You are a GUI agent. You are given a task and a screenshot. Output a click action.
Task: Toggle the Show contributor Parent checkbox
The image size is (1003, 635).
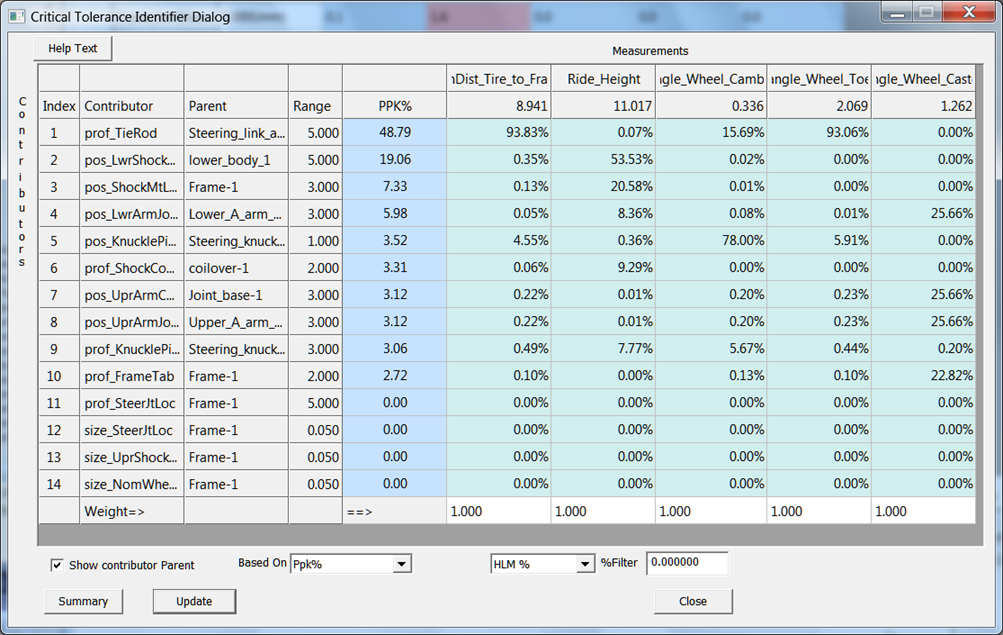click(x=57, y=564)
